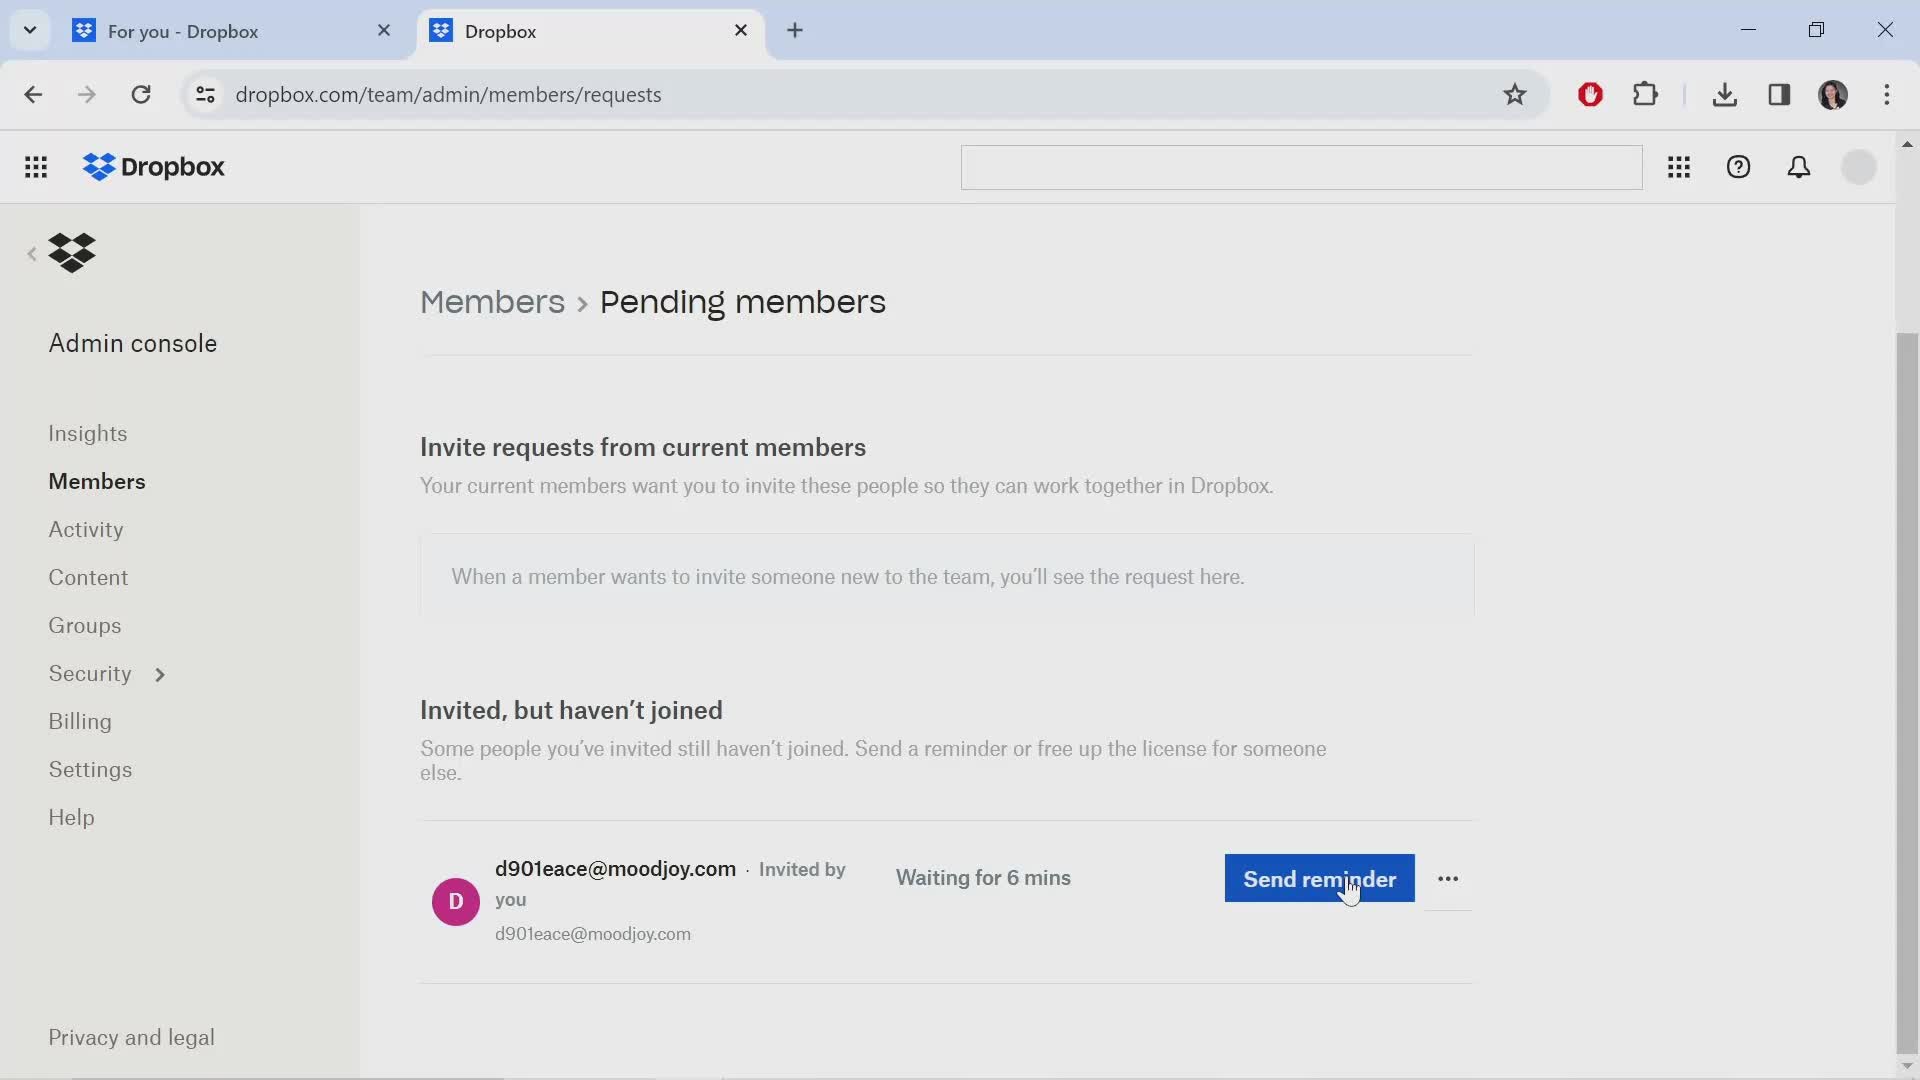Screen dimensions: 1920x1080
Task: Toggle the Ublock Origin extension icon
Action: (x=1590, y=94)
